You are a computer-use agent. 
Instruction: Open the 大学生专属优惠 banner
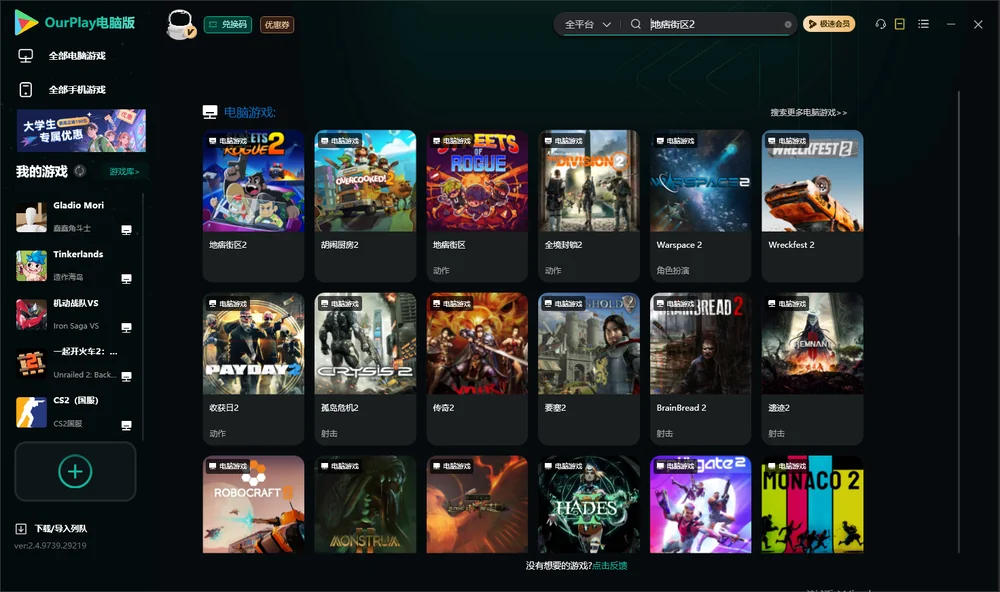[x=81, y=130]
